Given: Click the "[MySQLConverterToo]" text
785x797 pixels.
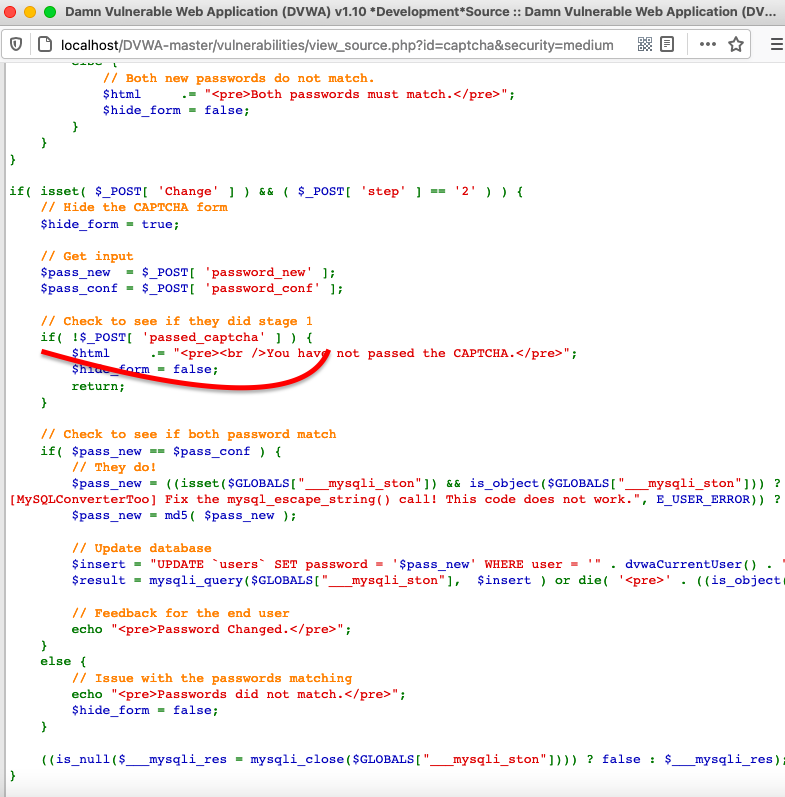Looking at the screenshot, I should (83, 499).
